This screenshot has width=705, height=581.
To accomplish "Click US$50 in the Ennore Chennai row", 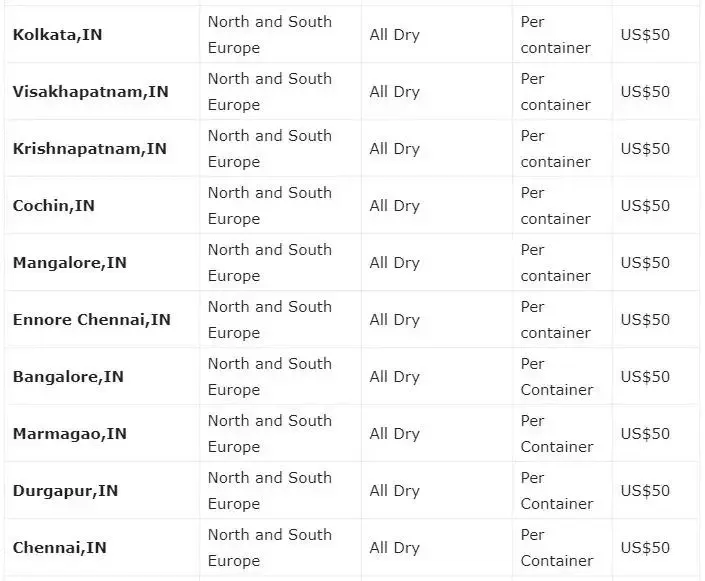I will pos(645,320).
